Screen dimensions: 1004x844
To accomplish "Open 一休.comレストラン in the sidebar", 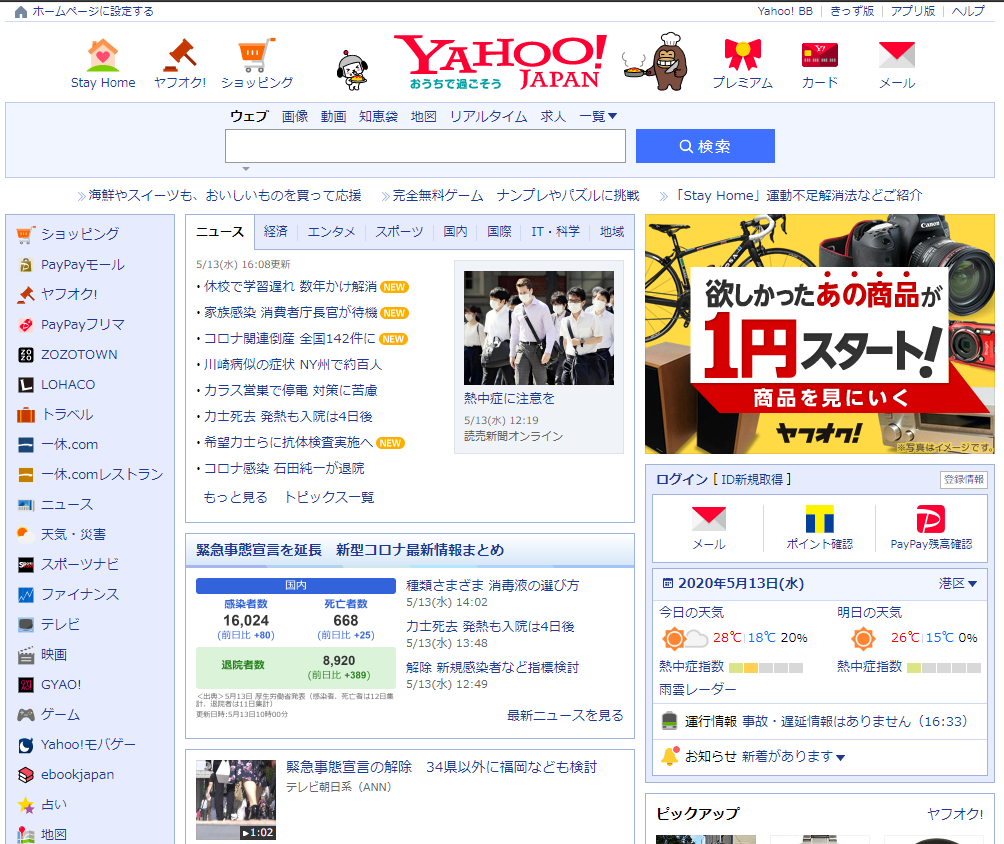I will pyautogui.click(x=102, y=475).
